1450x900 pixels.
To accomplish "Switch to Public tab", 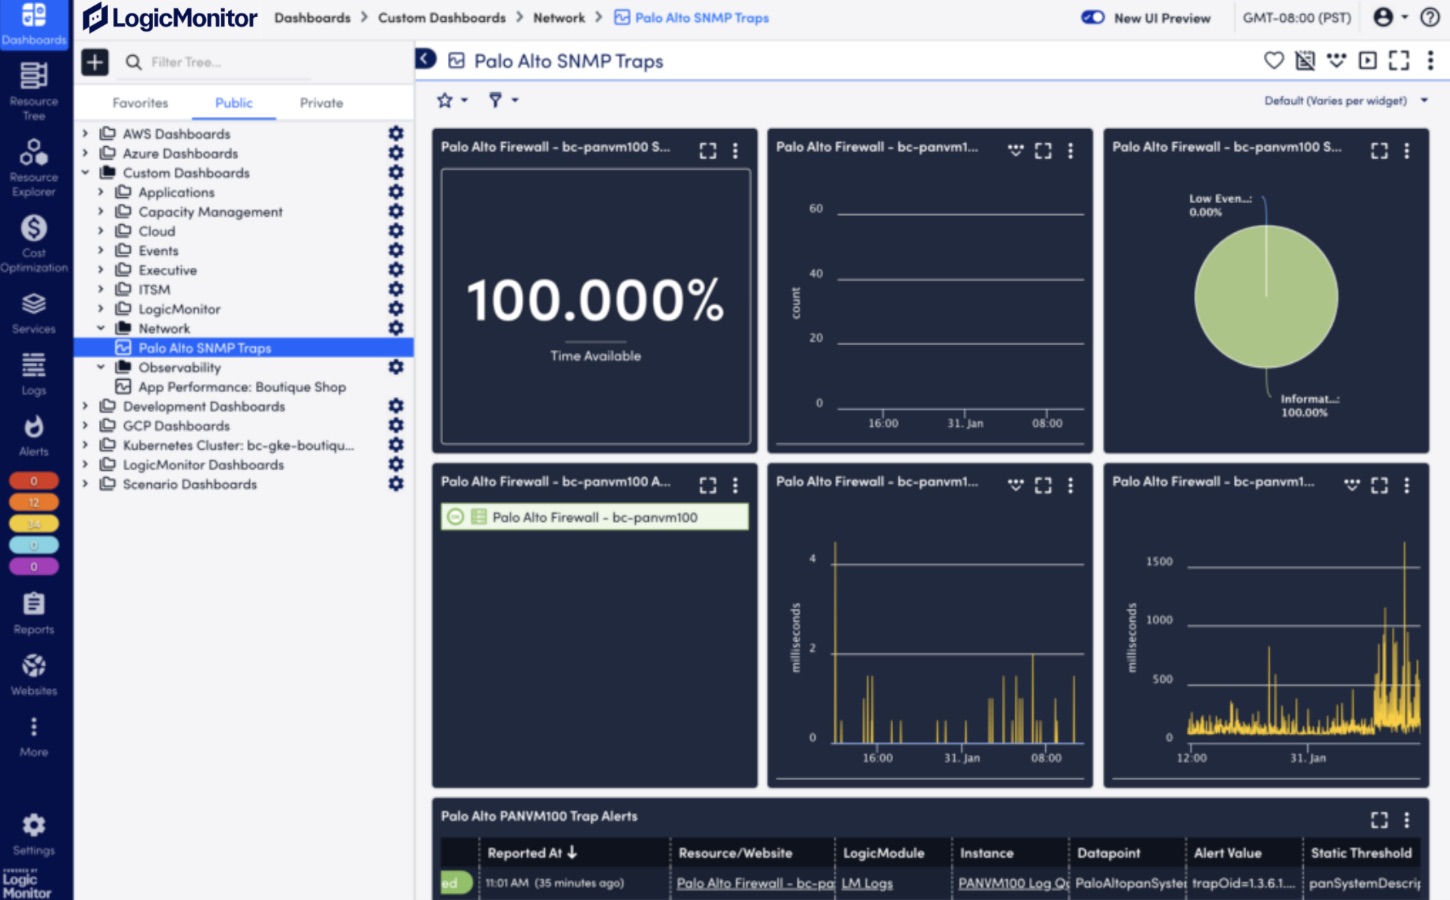I will [x=234, y=103].
